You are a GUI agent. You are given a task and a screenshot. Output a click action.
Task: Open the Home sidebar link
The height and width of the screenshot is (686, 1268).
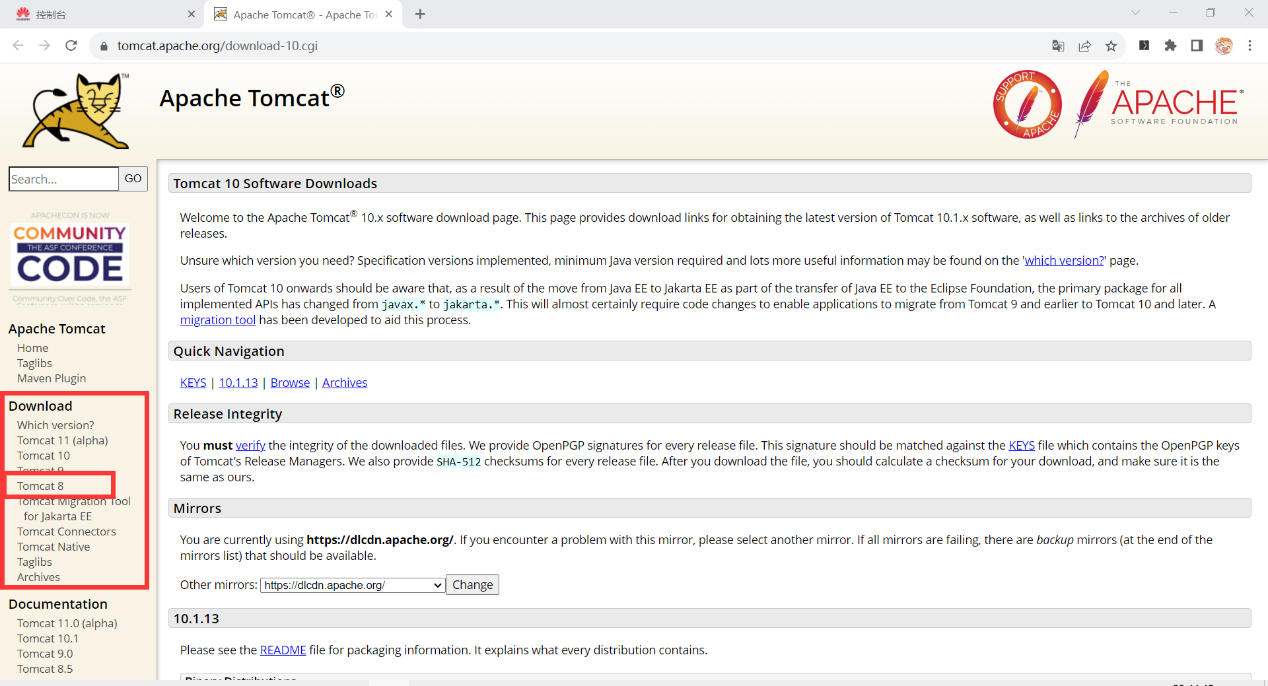[33, 348]
